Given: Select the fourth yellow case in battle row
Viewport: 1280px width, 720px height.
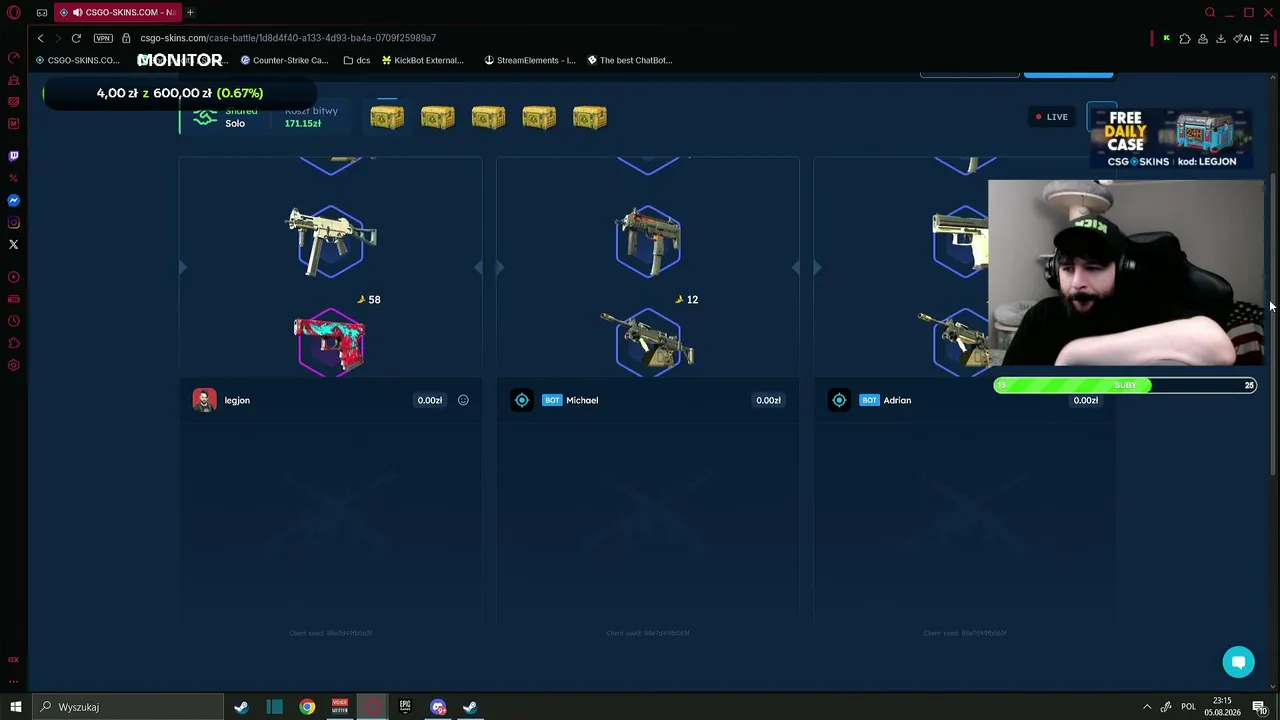Looking at the screenshot, I should point(539,117).
